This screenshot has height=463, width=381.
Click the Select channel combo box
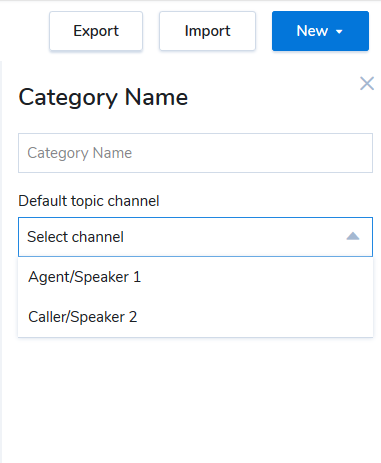point(195,237)
